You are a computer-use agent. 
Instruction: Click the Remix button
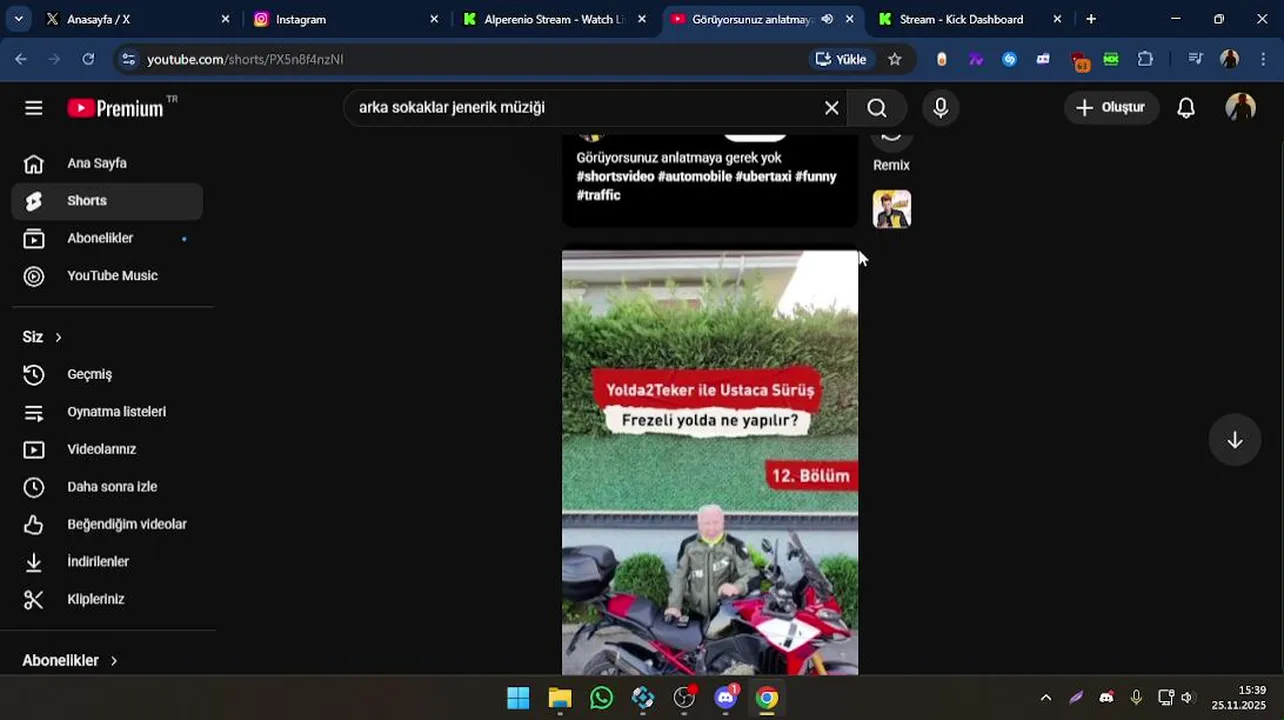coord(891,152)
